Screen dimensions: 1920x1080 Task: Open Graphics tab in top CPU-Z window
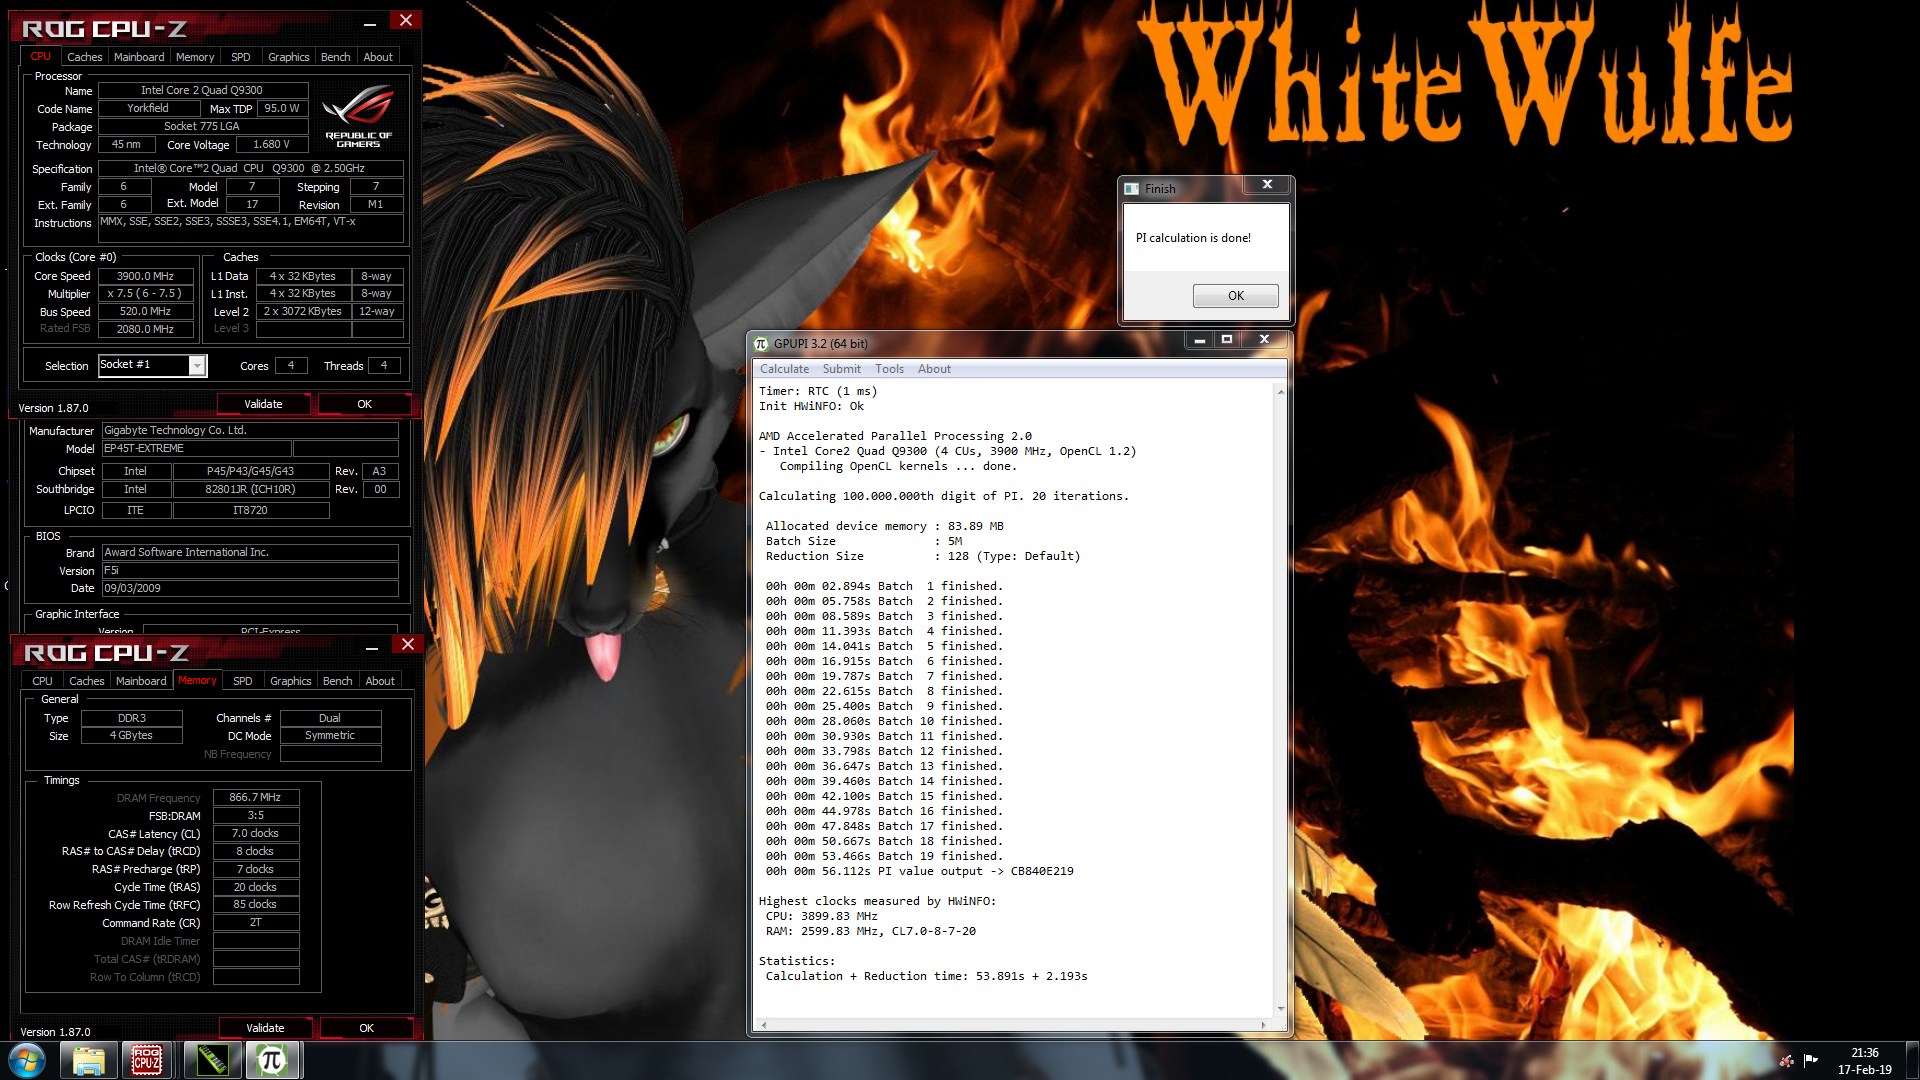tap(288, 57)
